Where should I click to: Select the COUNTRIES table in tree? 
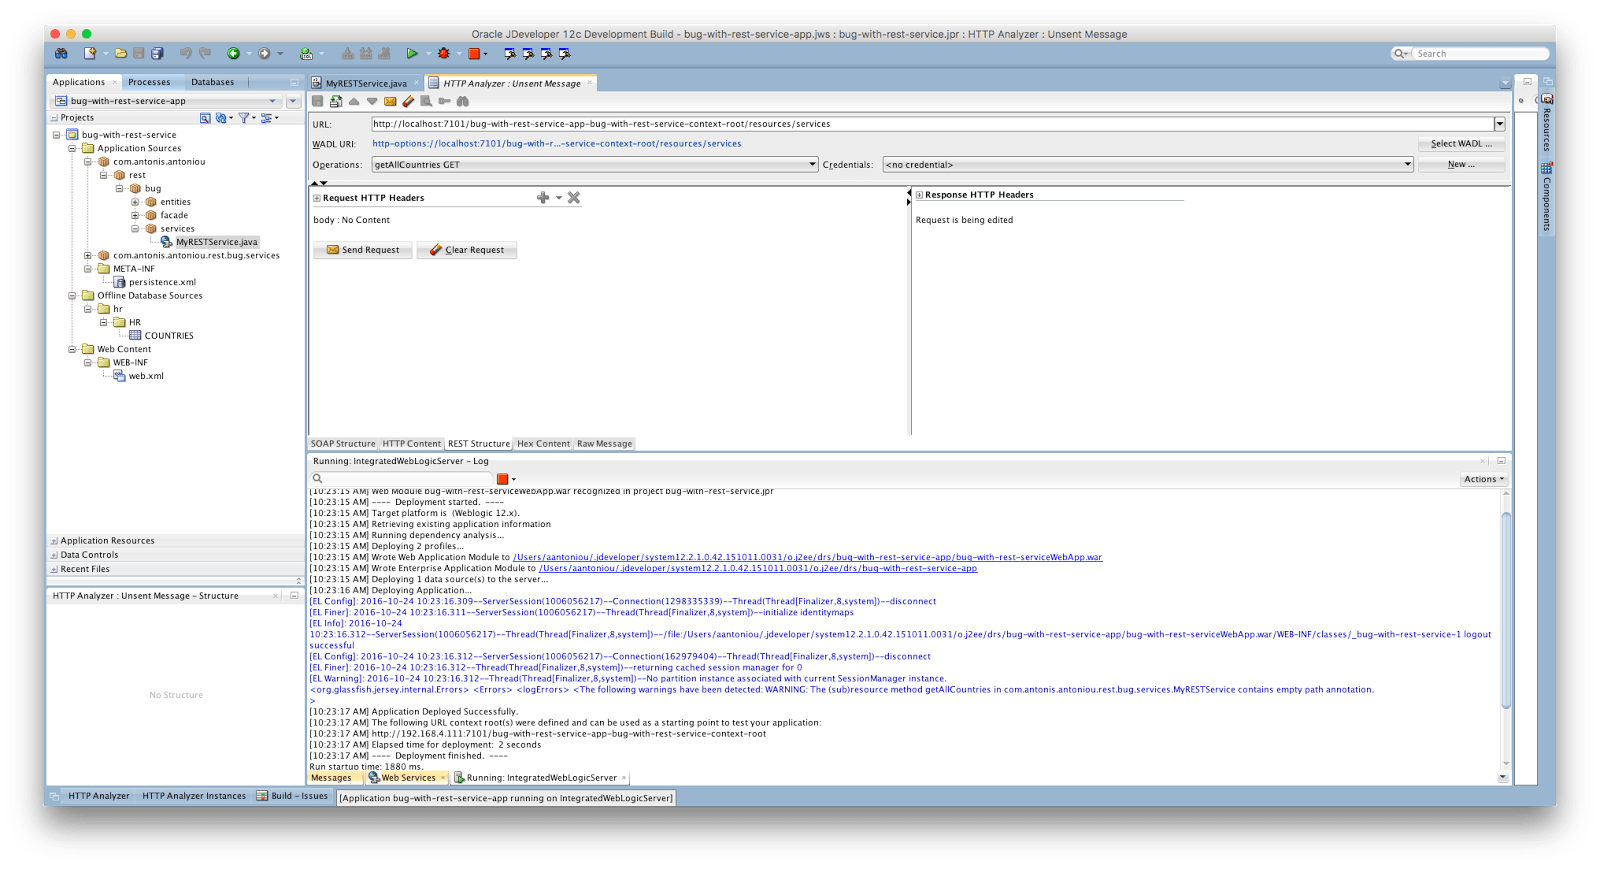pos(169,336)
